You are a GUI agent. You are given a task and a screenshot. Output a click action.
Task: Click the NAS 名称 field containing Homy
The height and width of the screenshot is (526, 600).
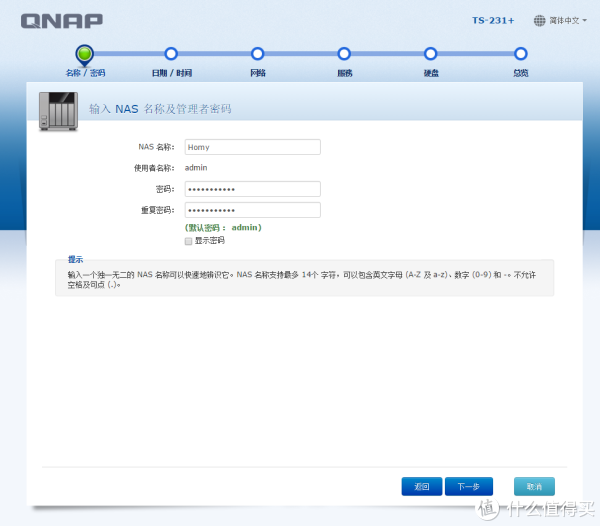click(252, 147)
